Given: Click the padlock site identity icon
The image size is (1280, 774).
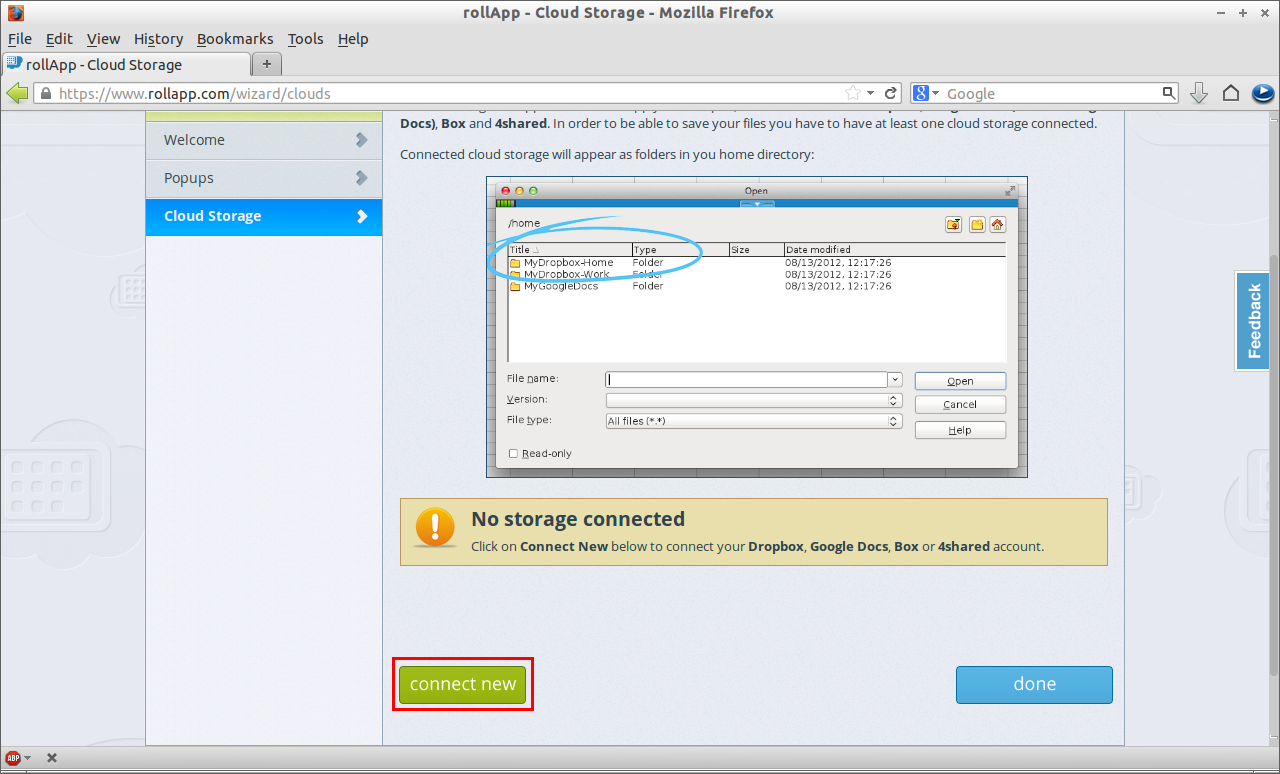Looking at the screenshot, I should click(44, 93).
